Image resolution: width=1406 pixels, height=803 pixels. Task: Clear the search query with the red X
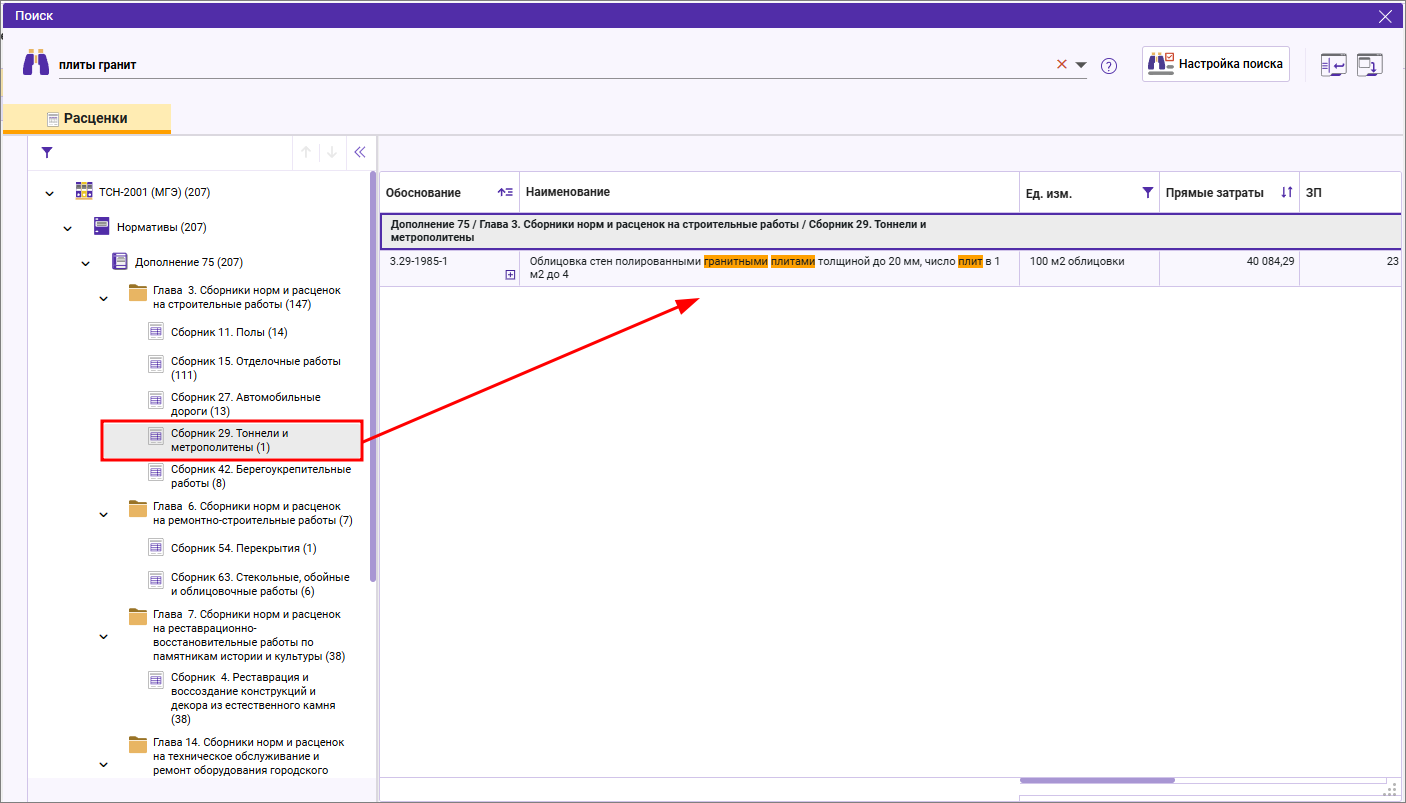[1062, 64]
